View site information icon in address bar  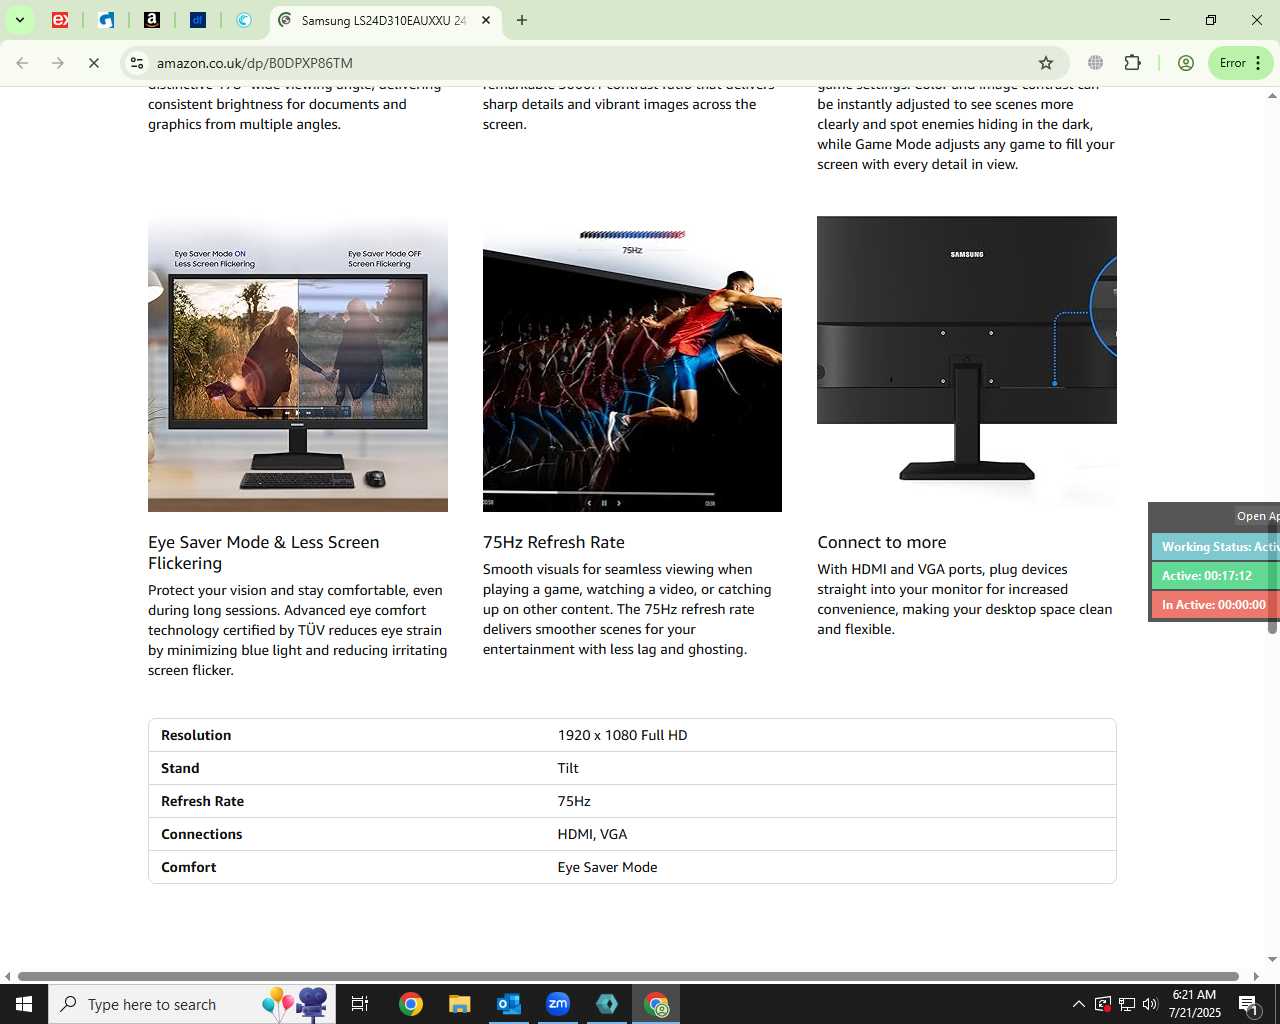click(x=137, y=63)
